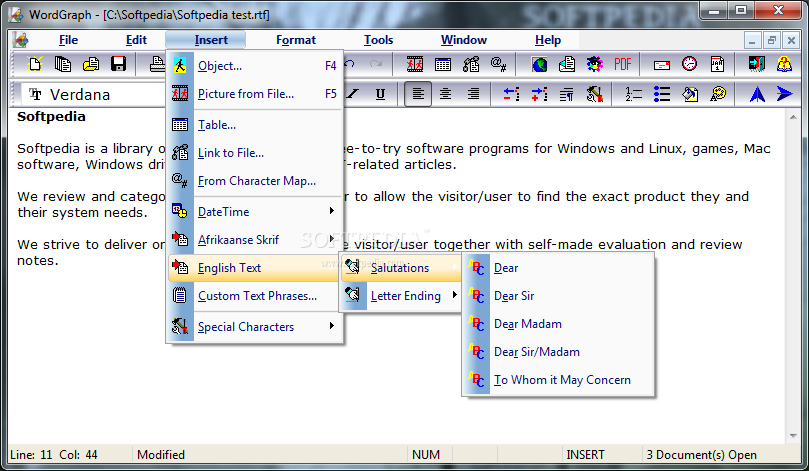Click the Link to File toolbar icon
The width and height of the screenshot is (809, 471).
pyautogui.click(x=471, y=64)
